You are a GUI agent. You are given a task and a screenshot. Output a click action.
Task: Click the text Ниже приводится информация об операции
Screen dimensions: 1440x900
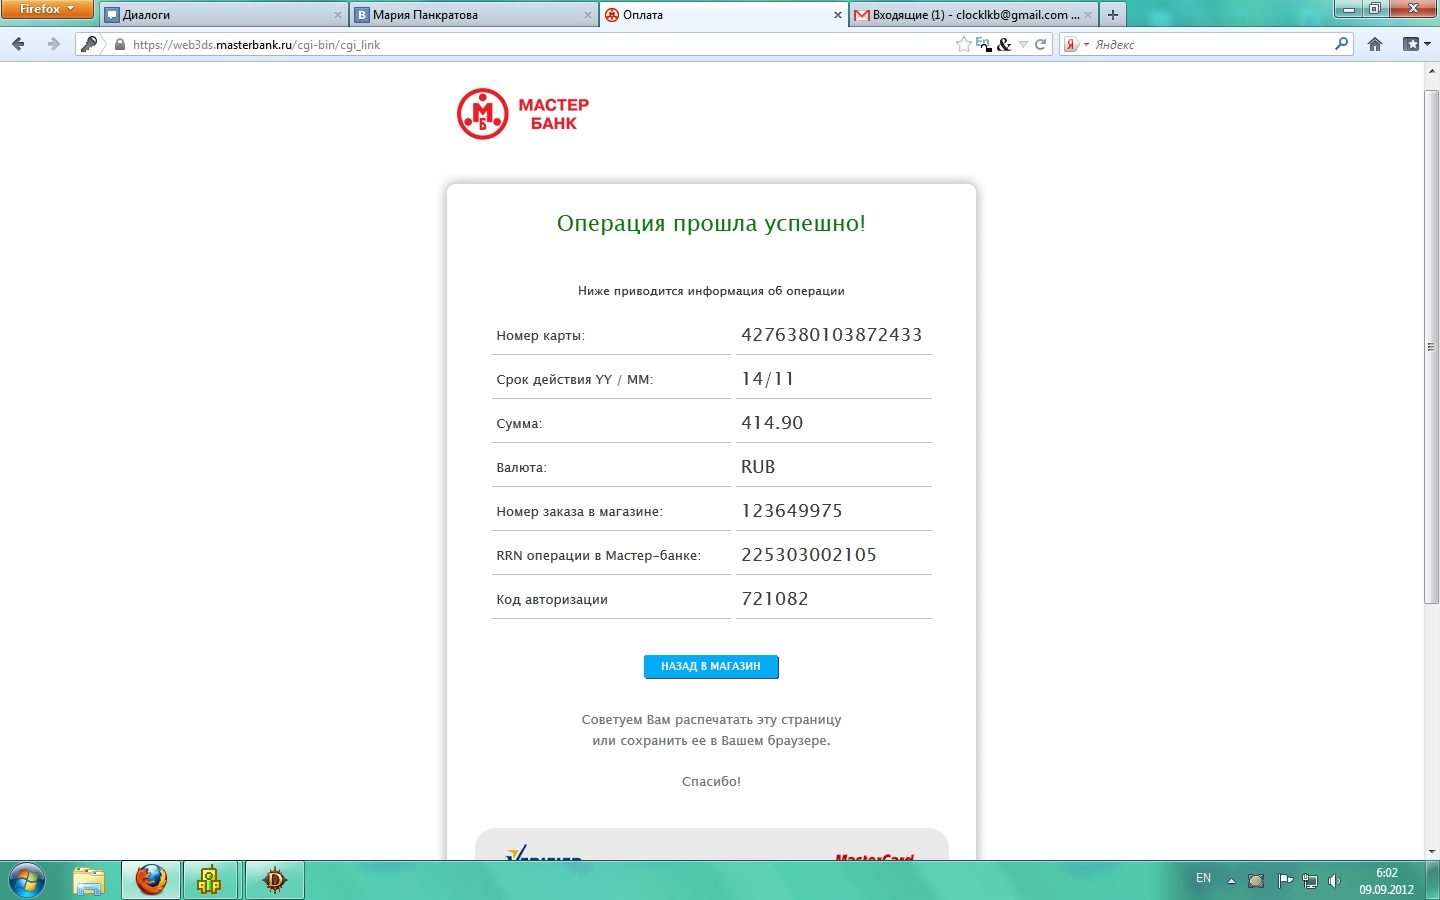(x=711, y=291)
